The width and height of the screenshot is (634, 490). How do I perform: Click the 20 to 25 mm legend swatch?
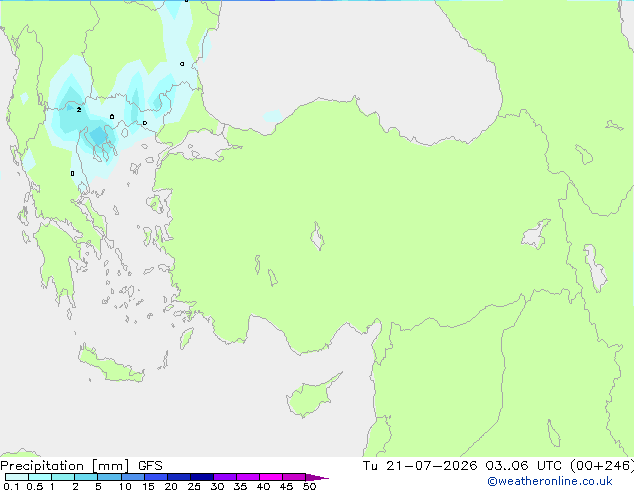click(x=179, y=477)
